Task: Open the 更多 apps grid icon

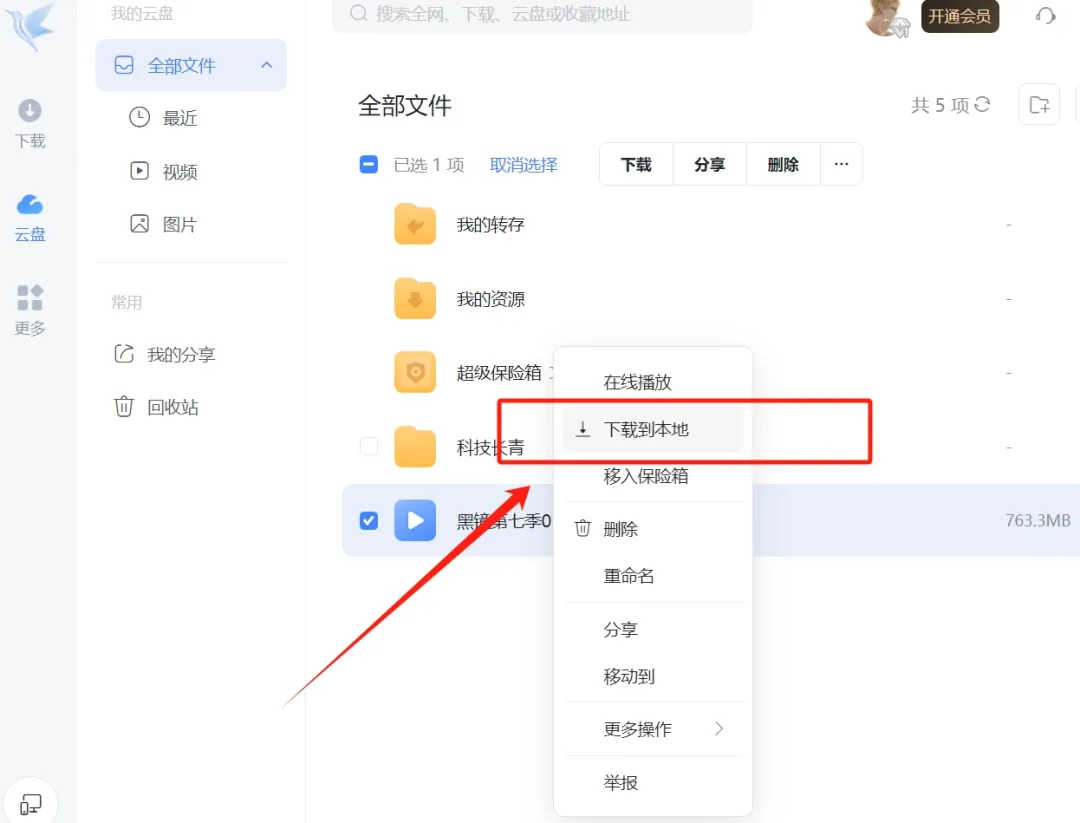Action: [x=30, y=310]
